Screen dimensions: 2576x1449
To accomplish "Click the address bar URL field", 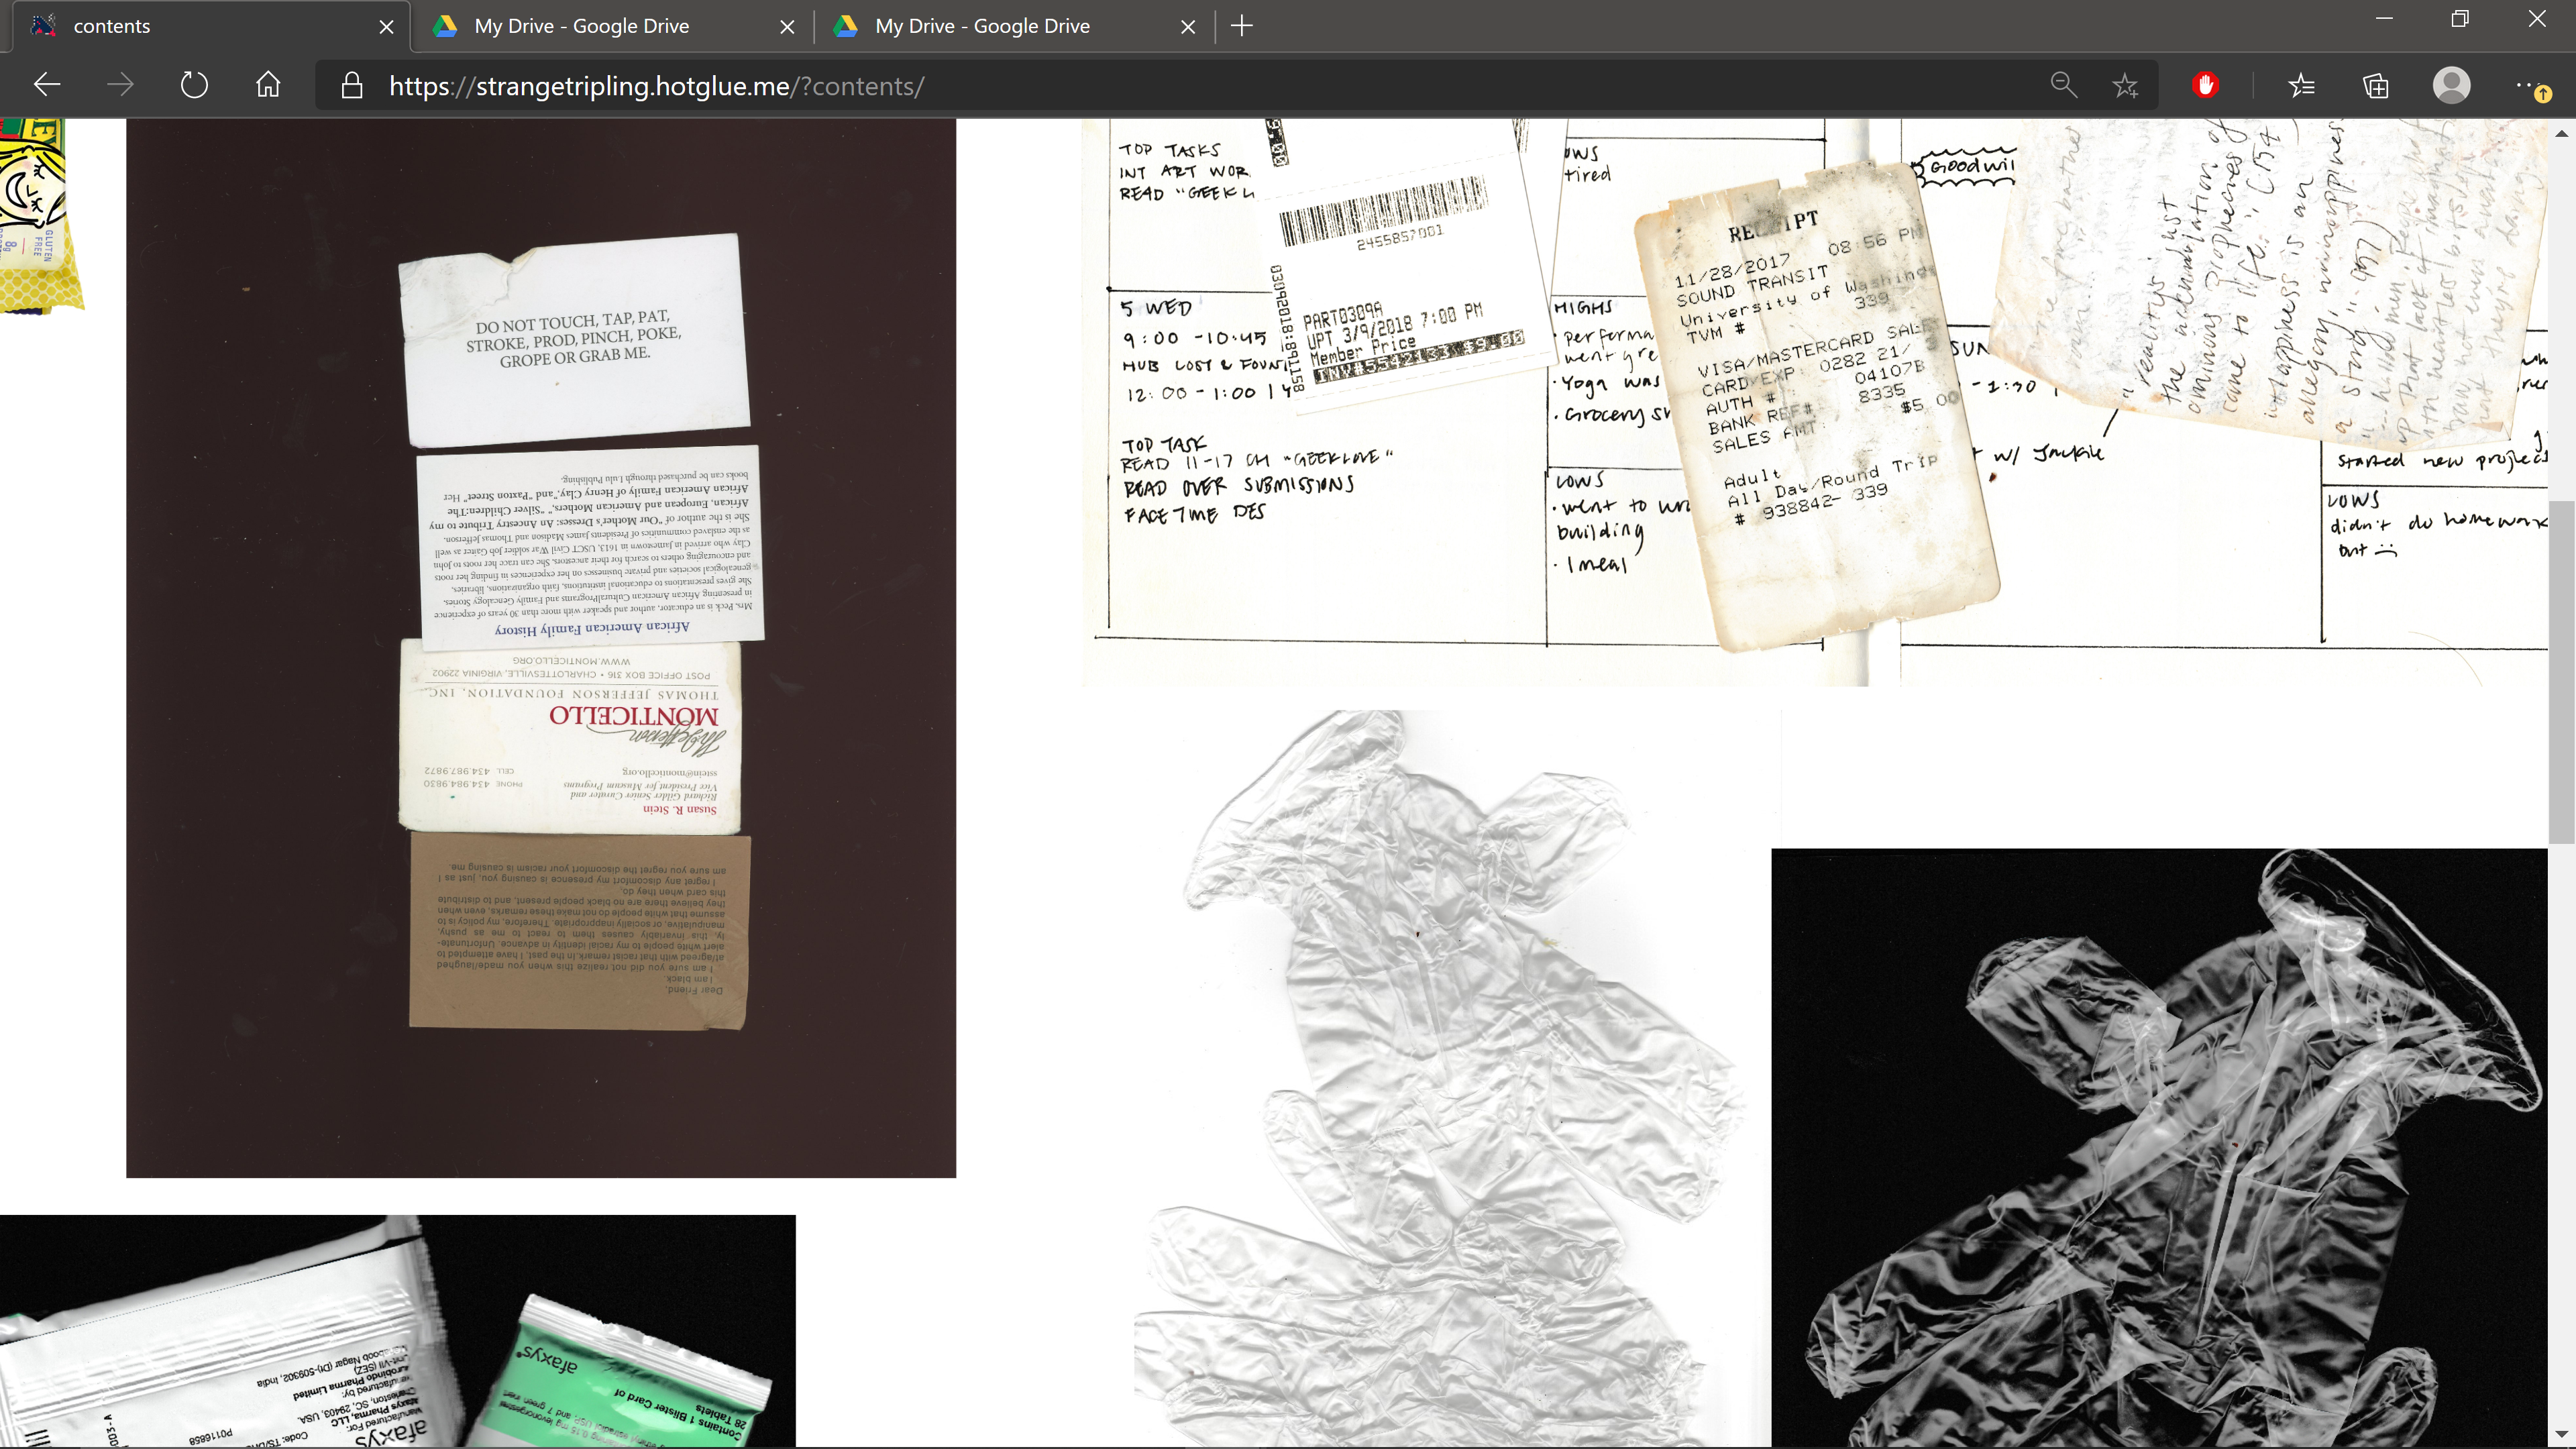I will pyautogui.click(x=1200, y=86).
